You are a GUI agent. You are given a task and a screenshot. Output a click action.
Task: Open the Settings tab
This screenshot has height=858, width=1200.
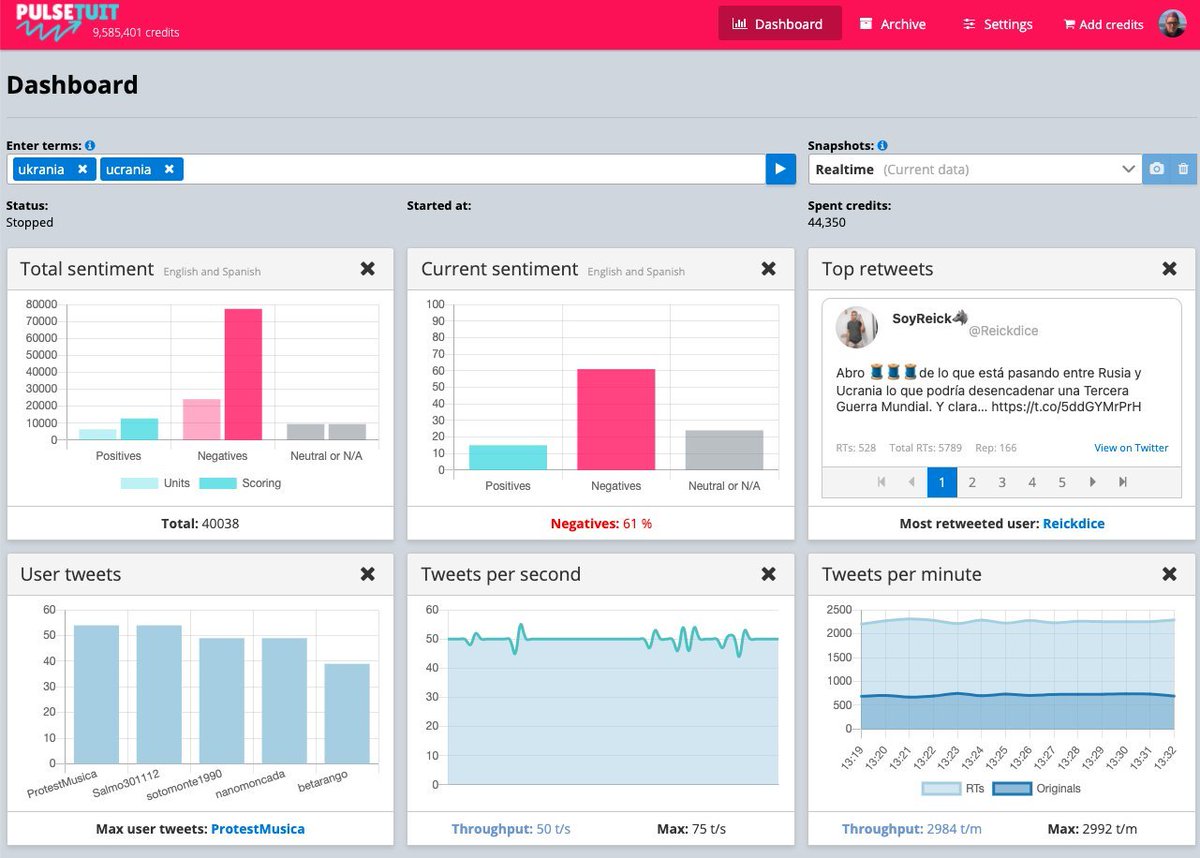point(998,24)
